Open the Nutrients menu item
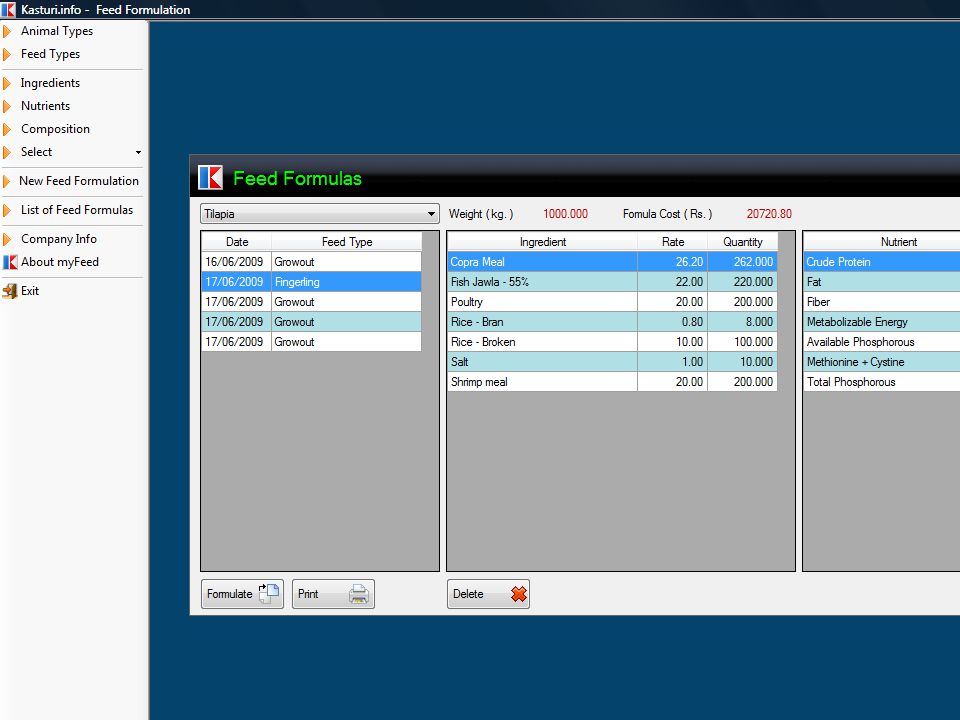 point(45,106)
